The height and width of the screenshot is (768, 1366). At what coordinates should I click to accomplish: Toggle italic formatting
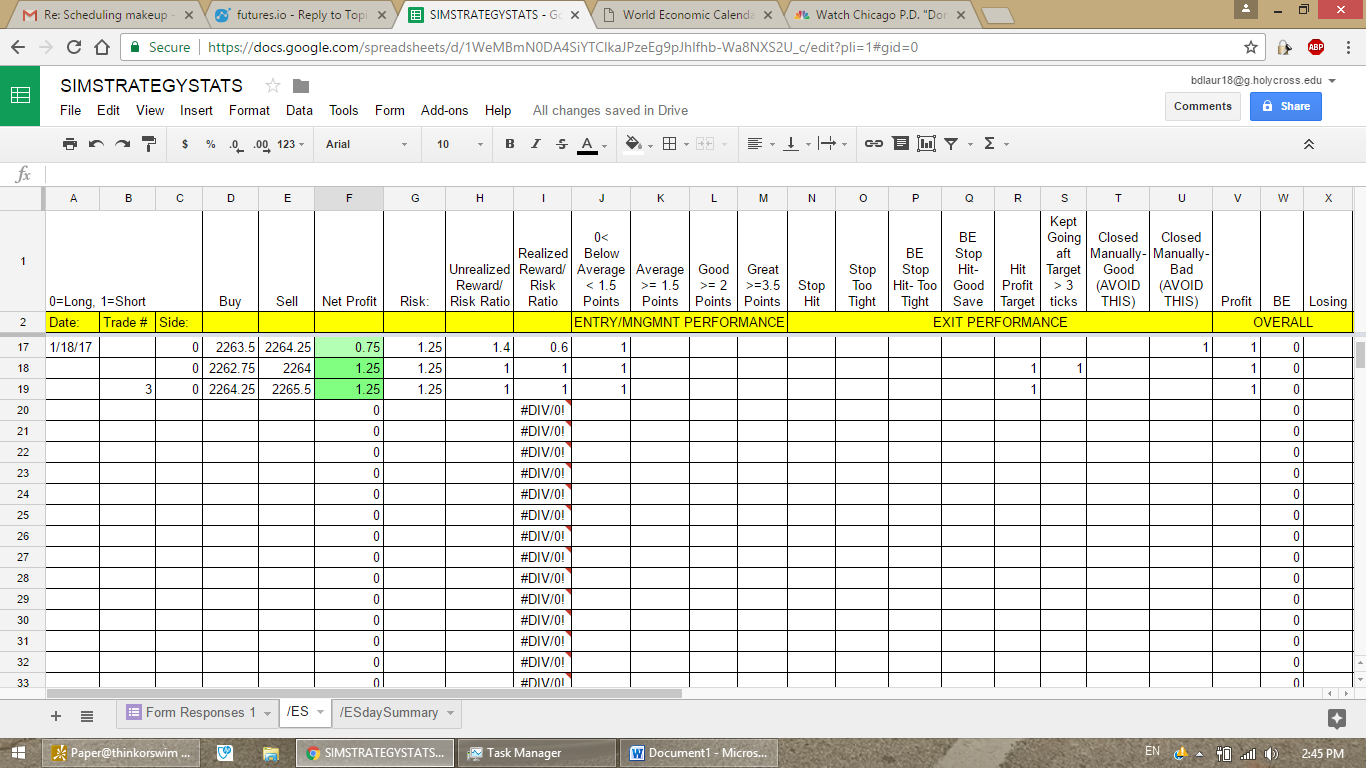click(x=536, y=144)
